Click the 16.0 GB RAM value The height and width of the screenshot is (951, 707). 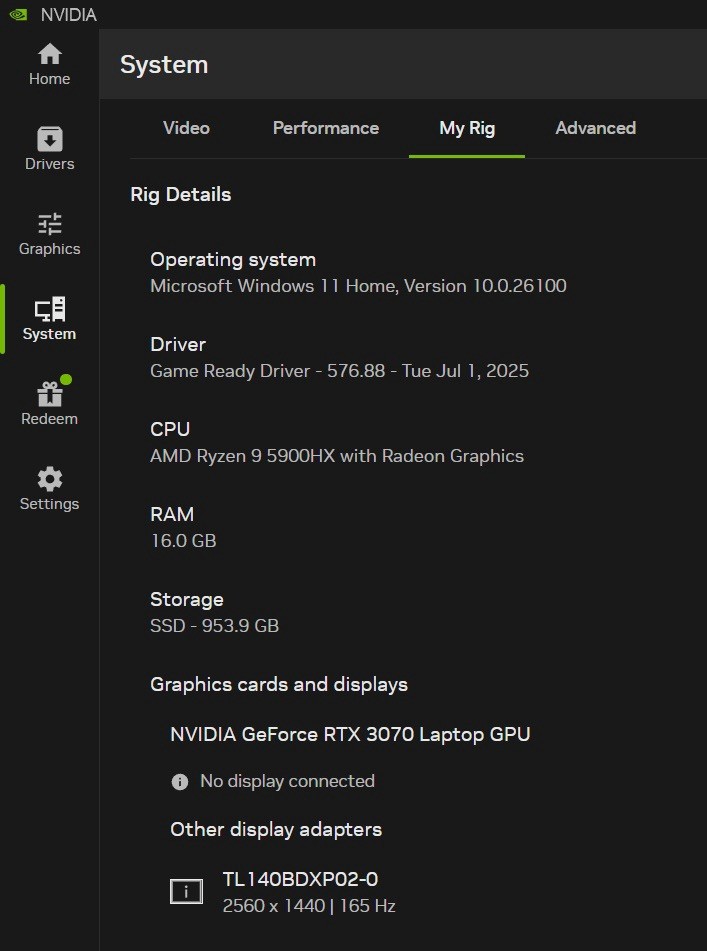[184, 540]
